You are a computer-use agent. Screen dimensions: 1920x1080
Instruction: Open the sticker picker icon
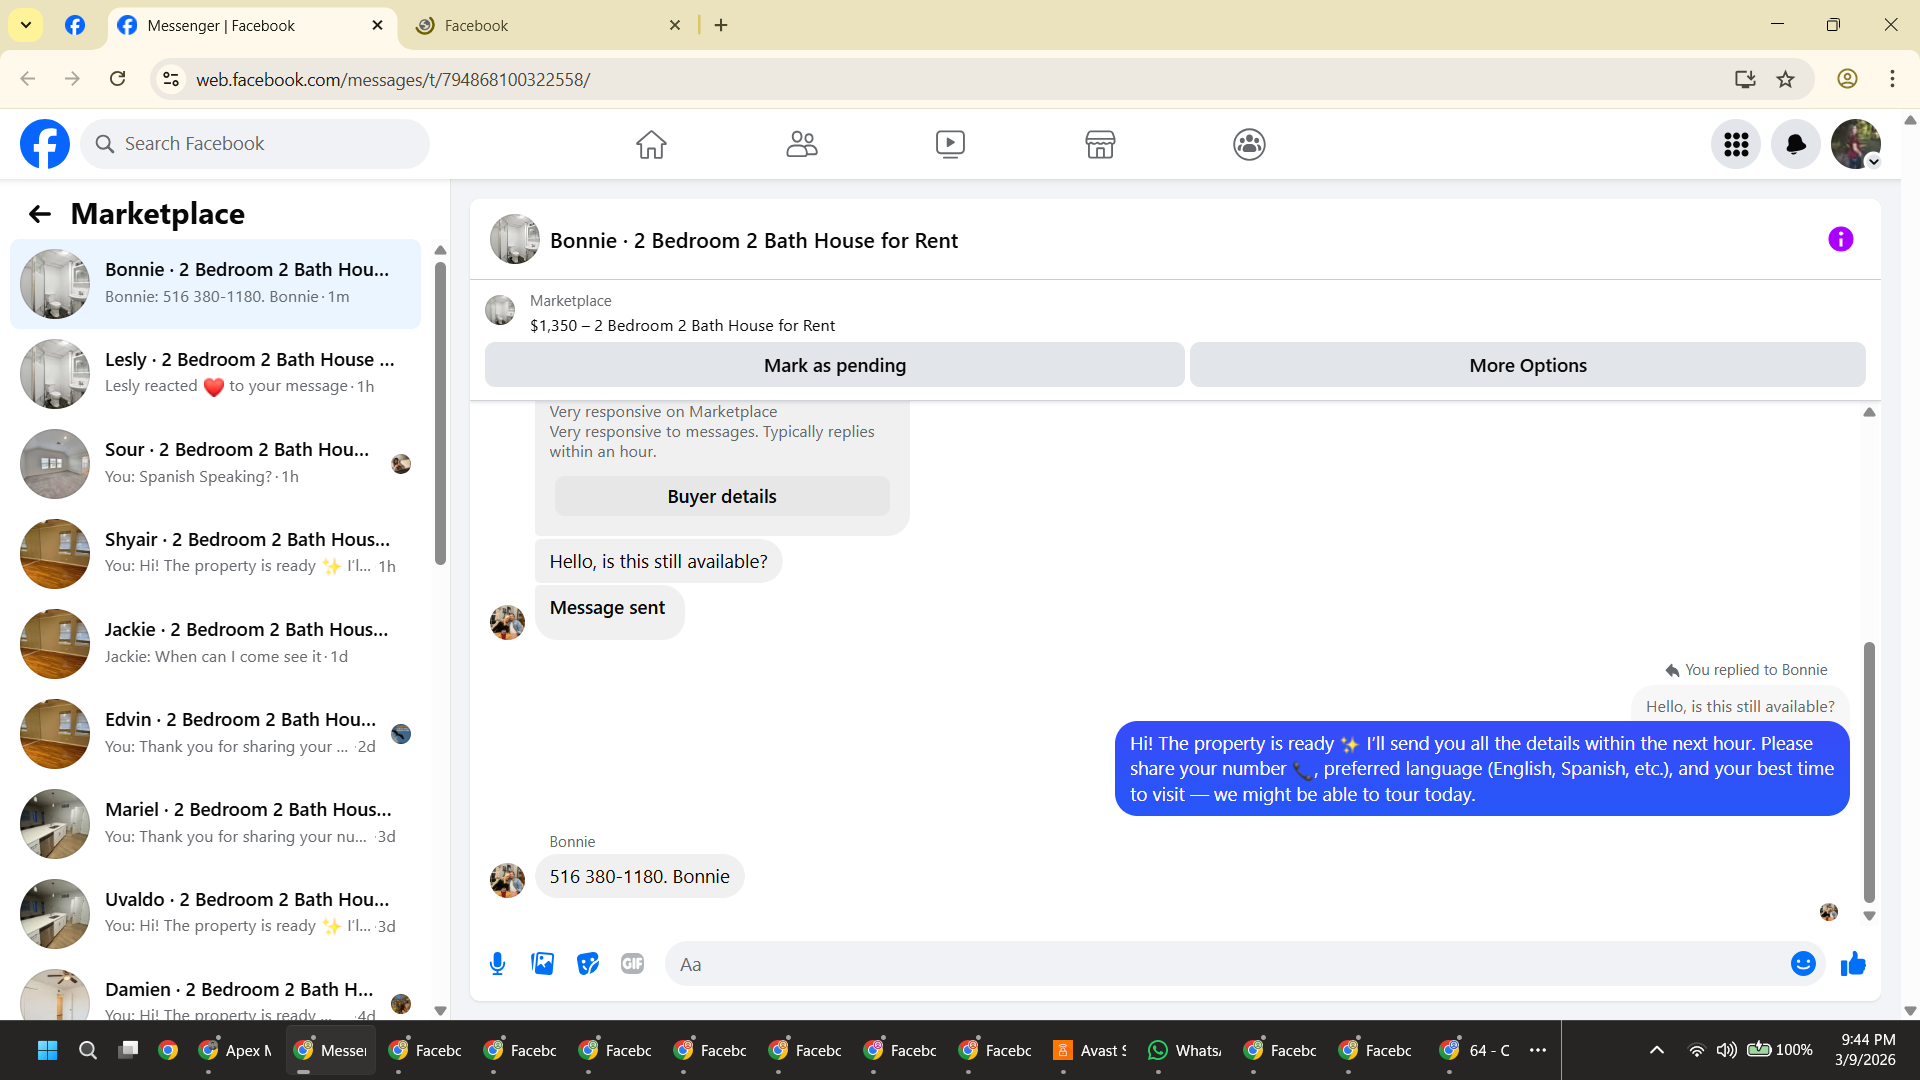[588, 963]
